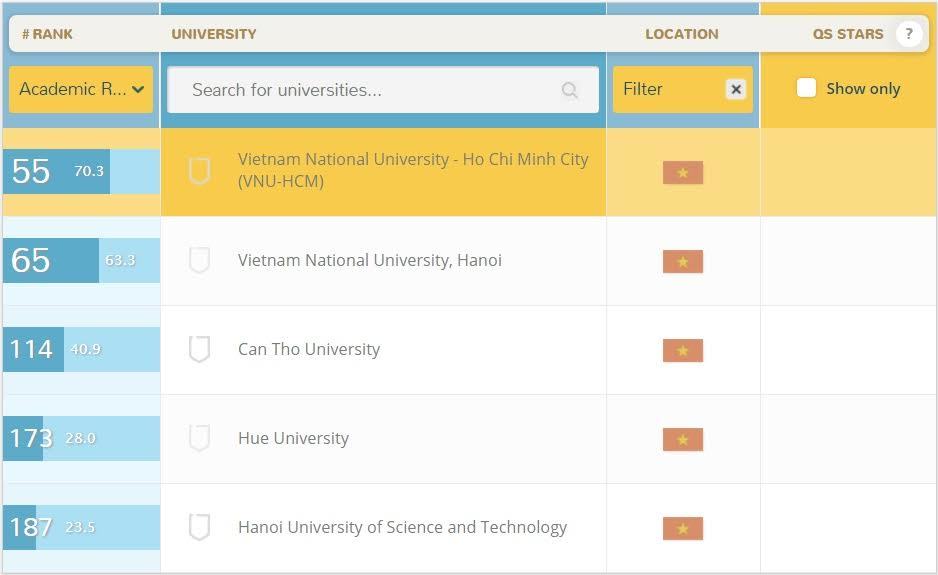Image resolution: width=938 pixels, height=575 pixels.
Task: Click flag for Hanoi University of Science and Technology
Action: (683, 528)
